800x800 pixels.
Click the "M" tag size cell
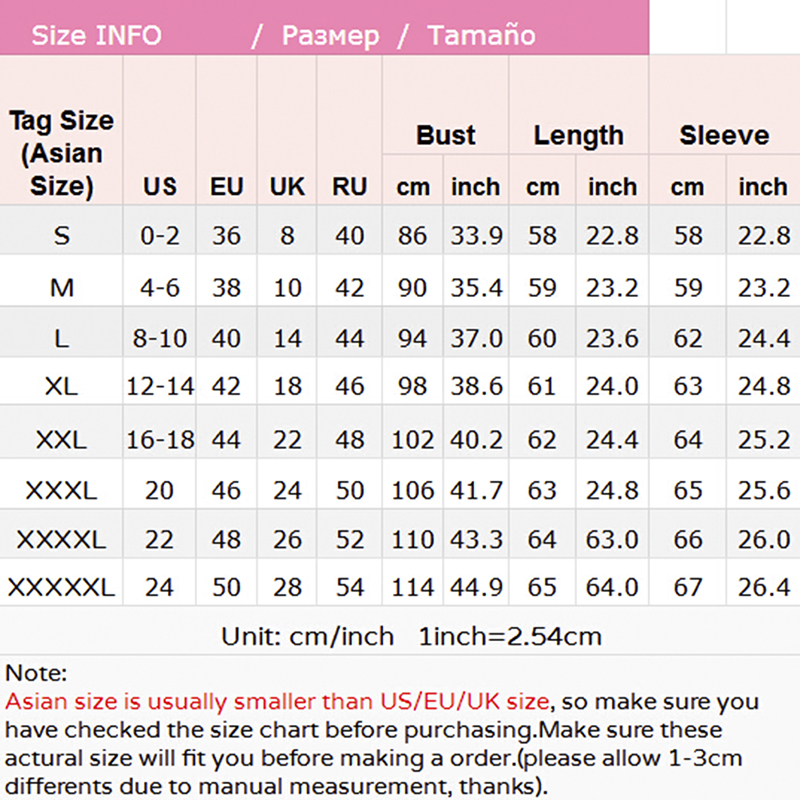click(x=62, y=288)
